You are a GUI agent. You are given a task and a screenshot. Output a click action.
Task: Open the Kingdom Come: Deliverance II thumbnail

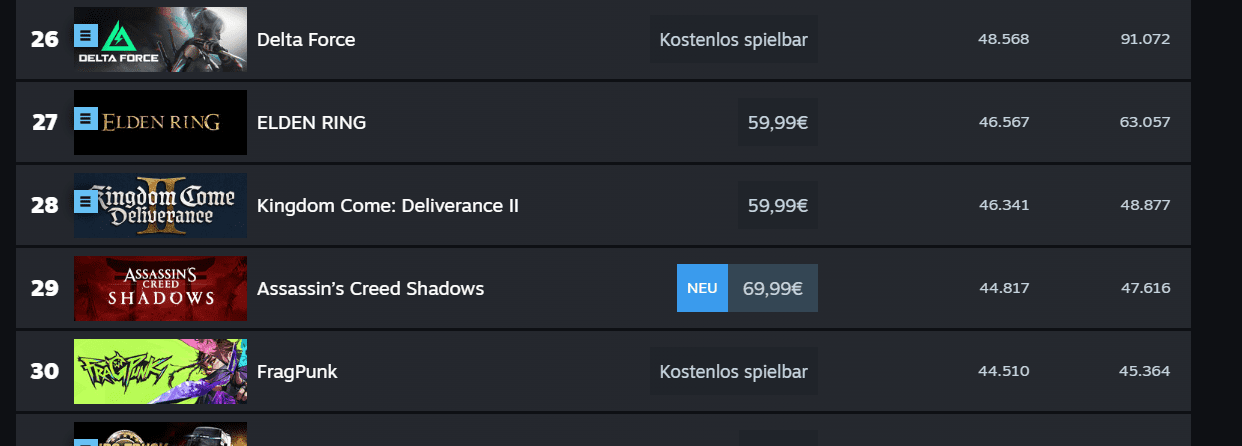[160, 206]
